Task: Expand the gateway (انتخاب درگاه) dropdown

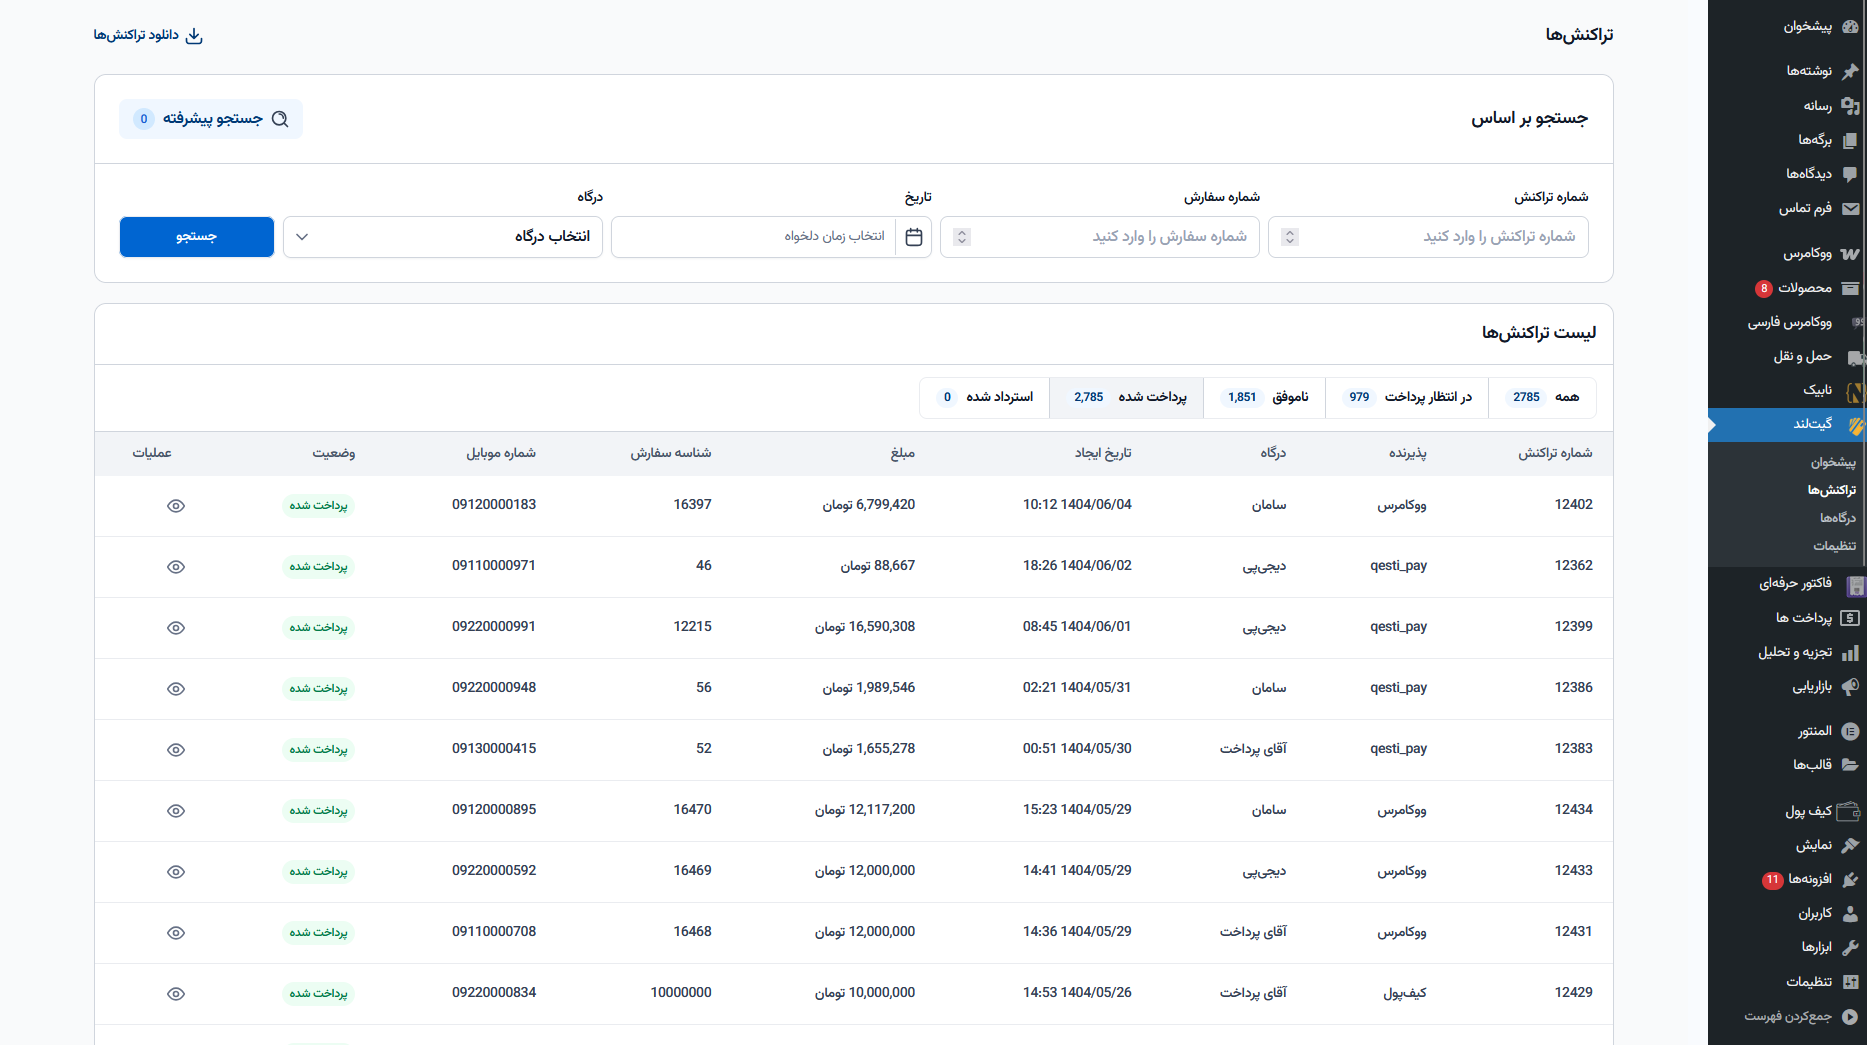Action: [443, 237]
